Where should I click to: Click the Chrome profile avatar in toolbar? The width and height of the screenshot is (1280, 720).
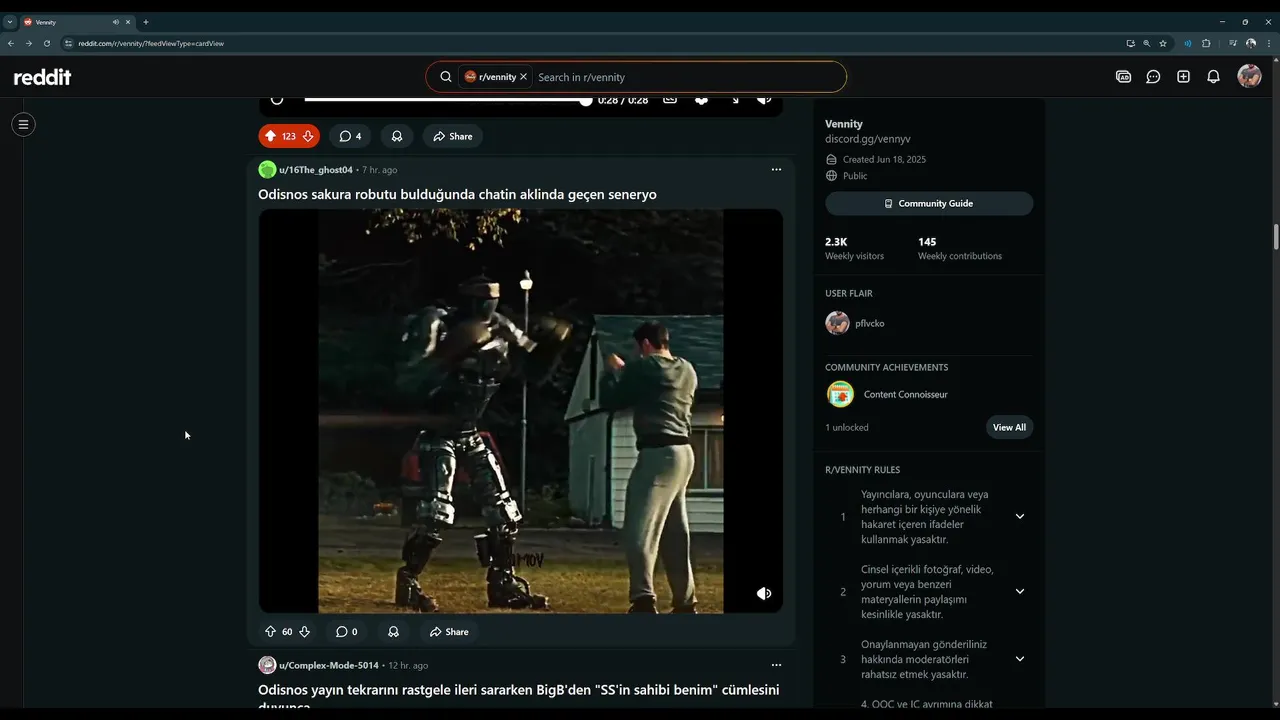coord(1251,43)
